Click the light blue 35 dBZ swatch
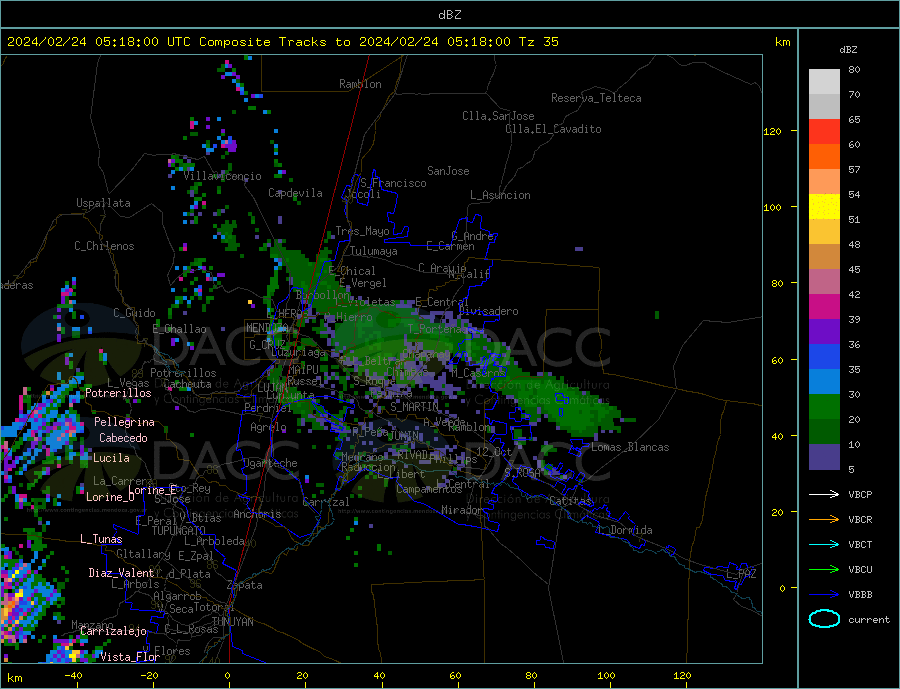The height and width of the screenshot is (689, 900). click(x=824, y=381)
